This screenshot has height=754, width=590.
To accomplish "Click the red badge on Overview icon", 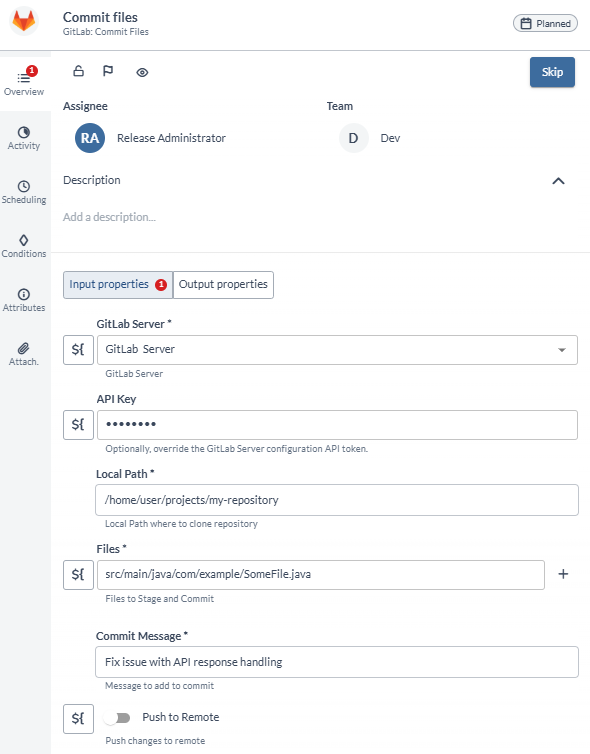I will (32, 71).
